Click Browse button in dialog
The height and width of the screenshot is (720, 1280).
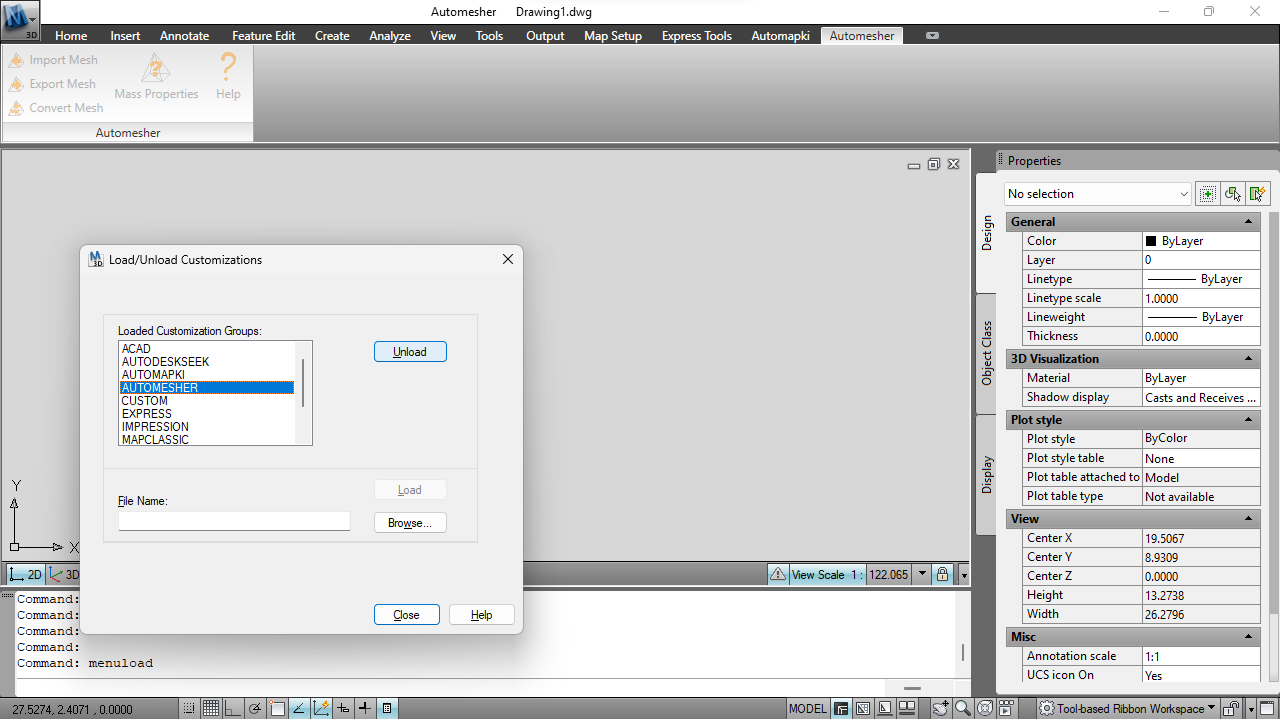pos(410,523)
